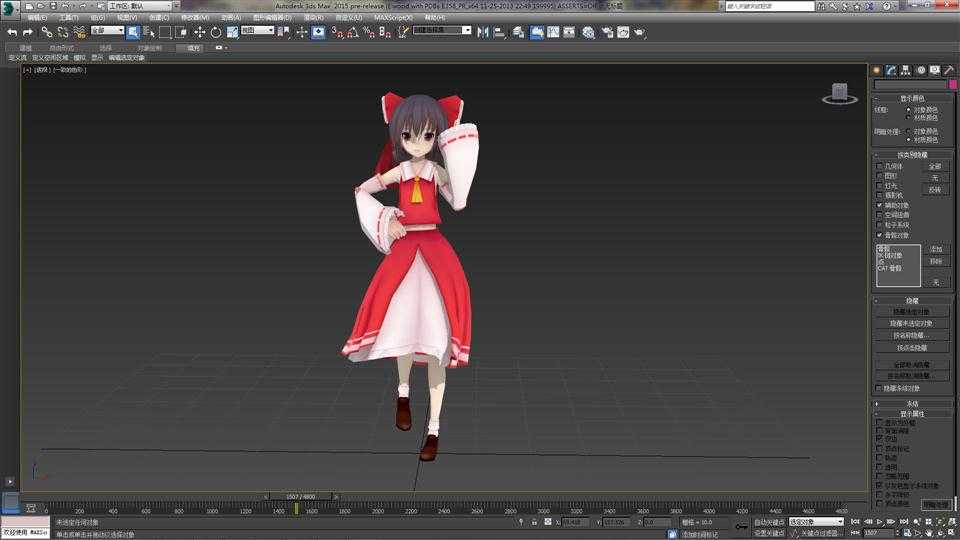The image size is (960, 540).
Task: Click the time slider showing 1507 / 4800
Action: (x=301, y=497)
